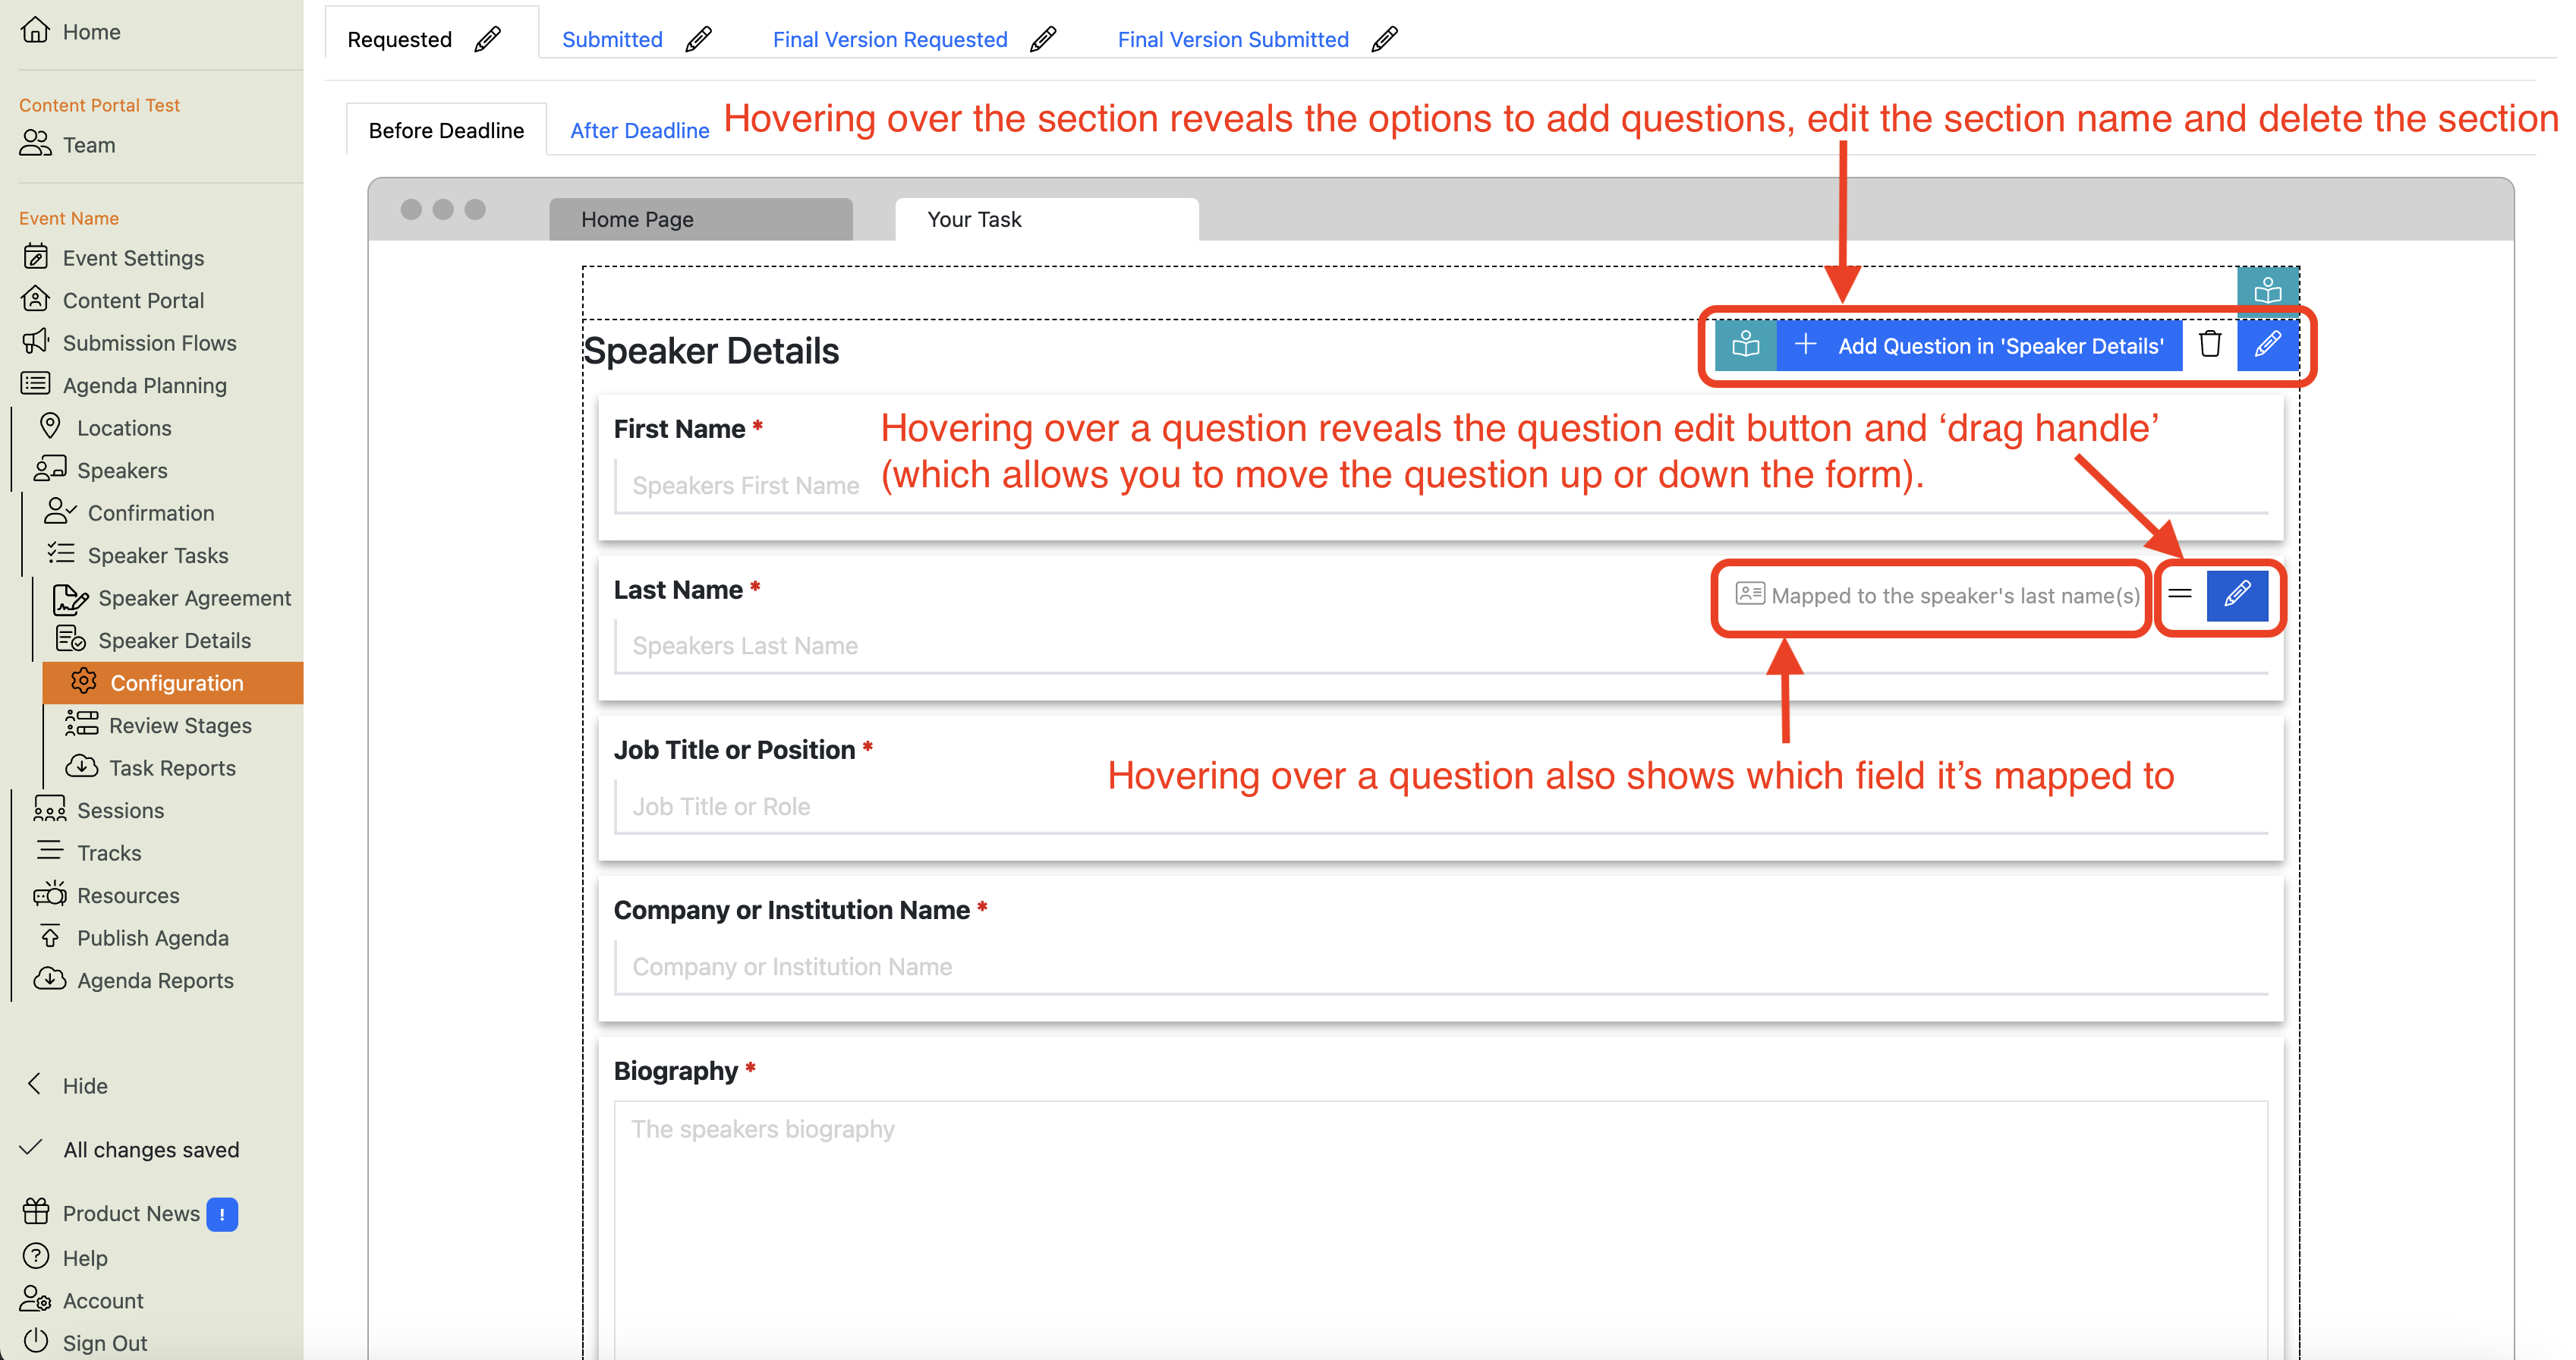Open Speaker Tasks in the sidebar
The image size is (2576, 1360).
coord(137,555)
